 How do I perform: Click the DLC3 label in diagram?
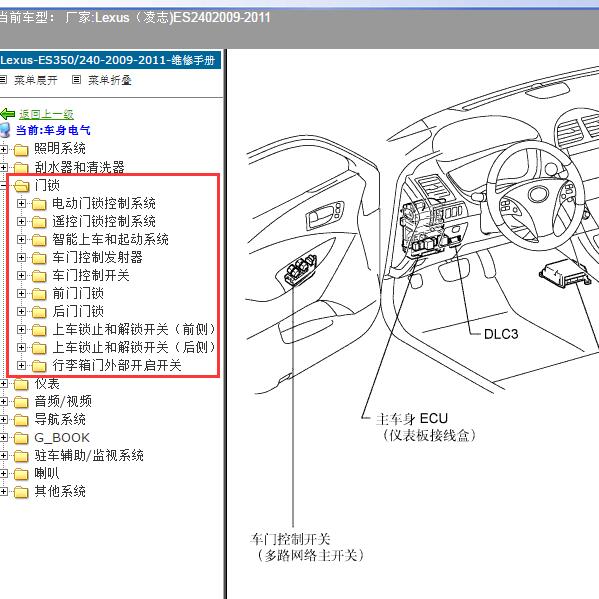point(501,334)
